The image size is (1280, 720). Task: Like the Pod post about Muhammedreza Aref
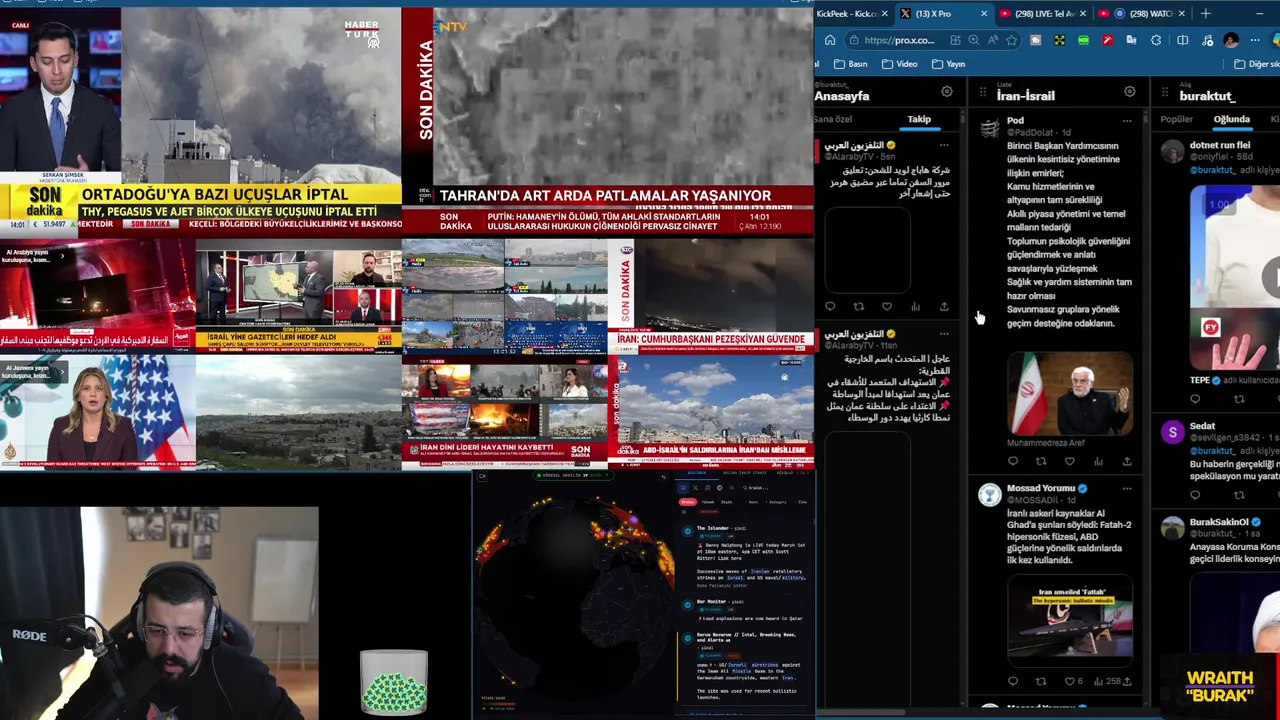click(x=1069, y=461)
